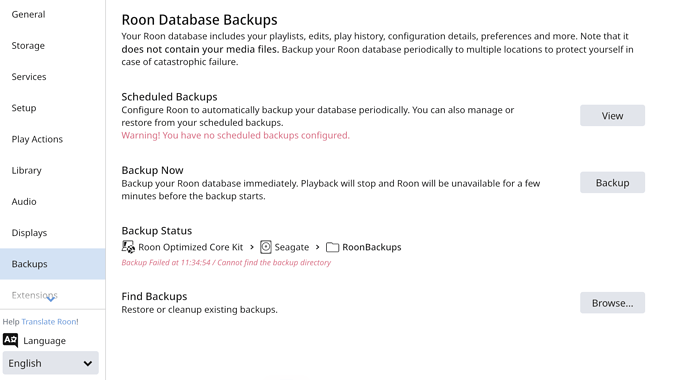
Task: Click the Language translate icon
Action: [10, 340]
